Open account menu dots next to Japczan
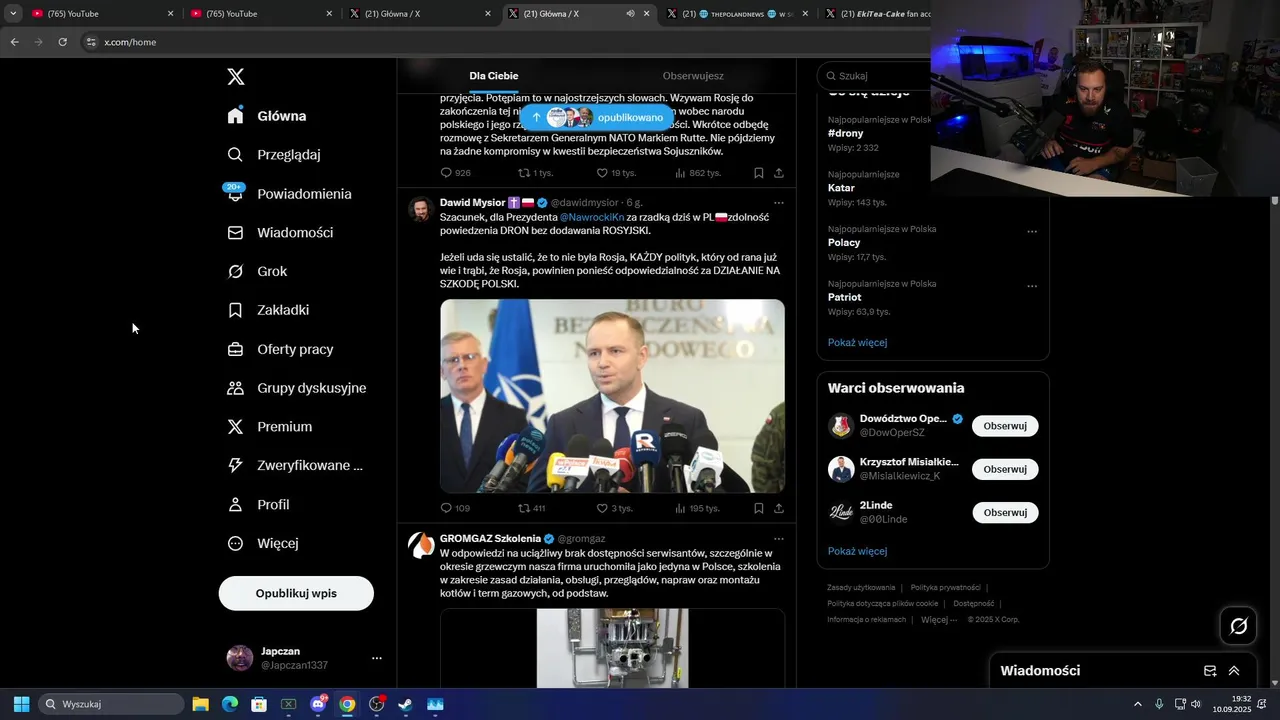 (377, 658)
